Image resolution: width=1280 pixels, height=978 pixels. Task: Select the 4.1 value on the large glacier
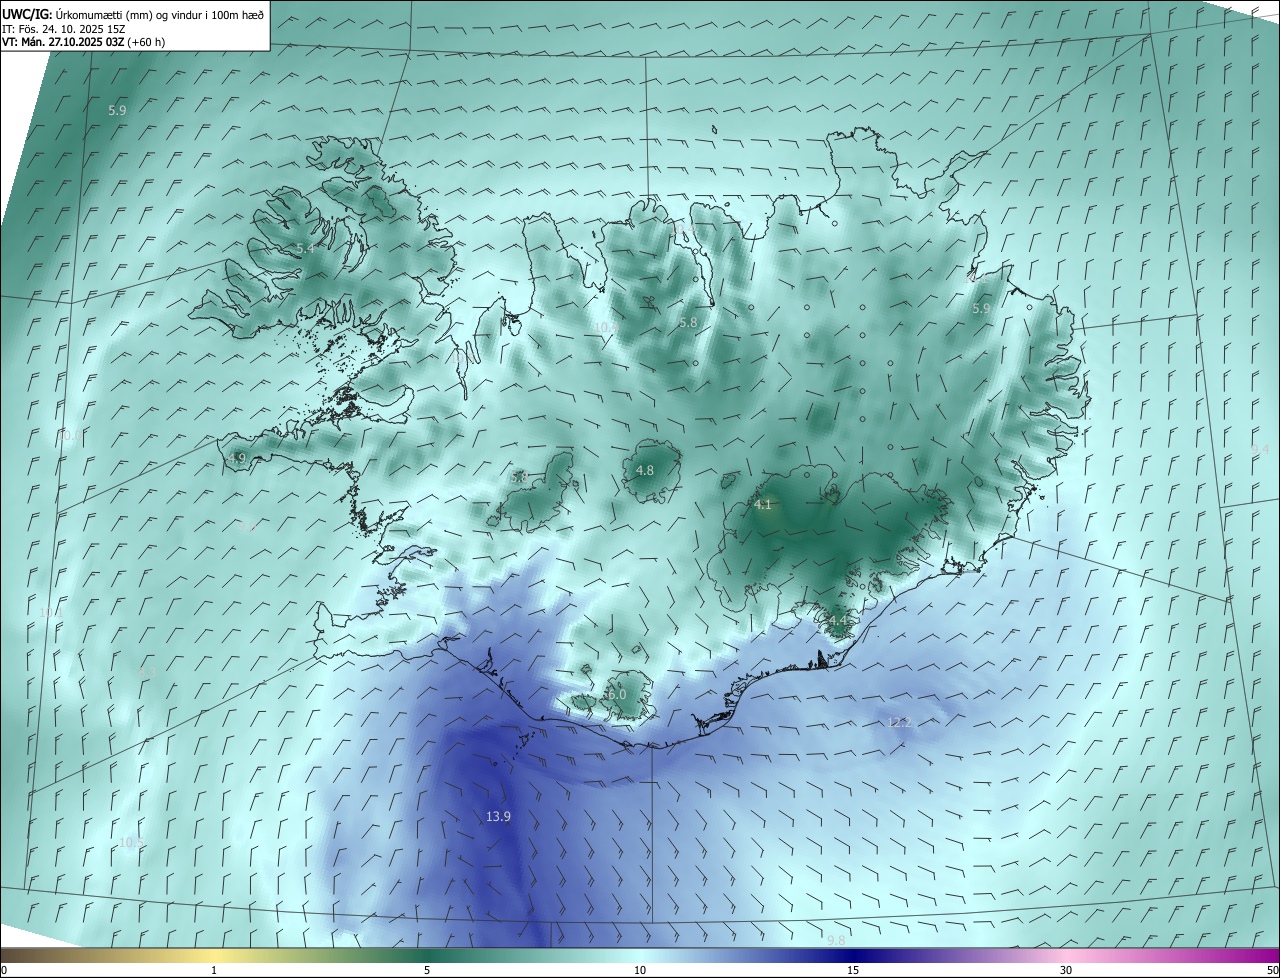[x=763, y=505]
